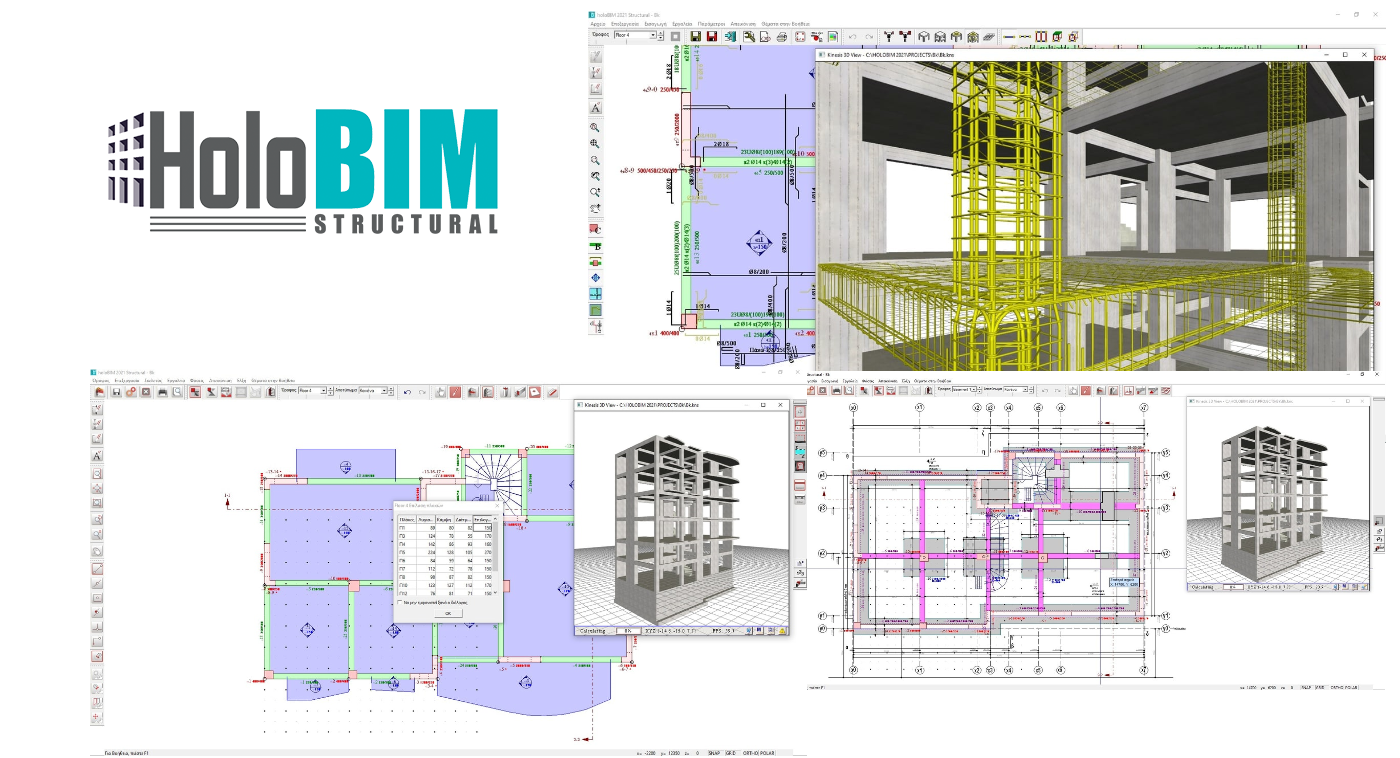Open the Floor 4 dropdown in top window
The height and width of the screenshot is (758, 1400).
635,35
